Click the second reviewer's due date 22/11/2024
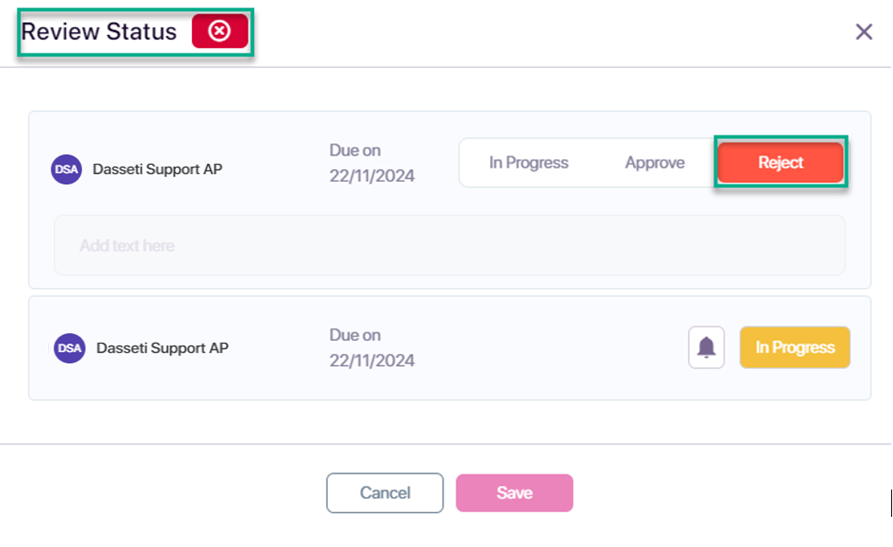 (x=372, y=361)
